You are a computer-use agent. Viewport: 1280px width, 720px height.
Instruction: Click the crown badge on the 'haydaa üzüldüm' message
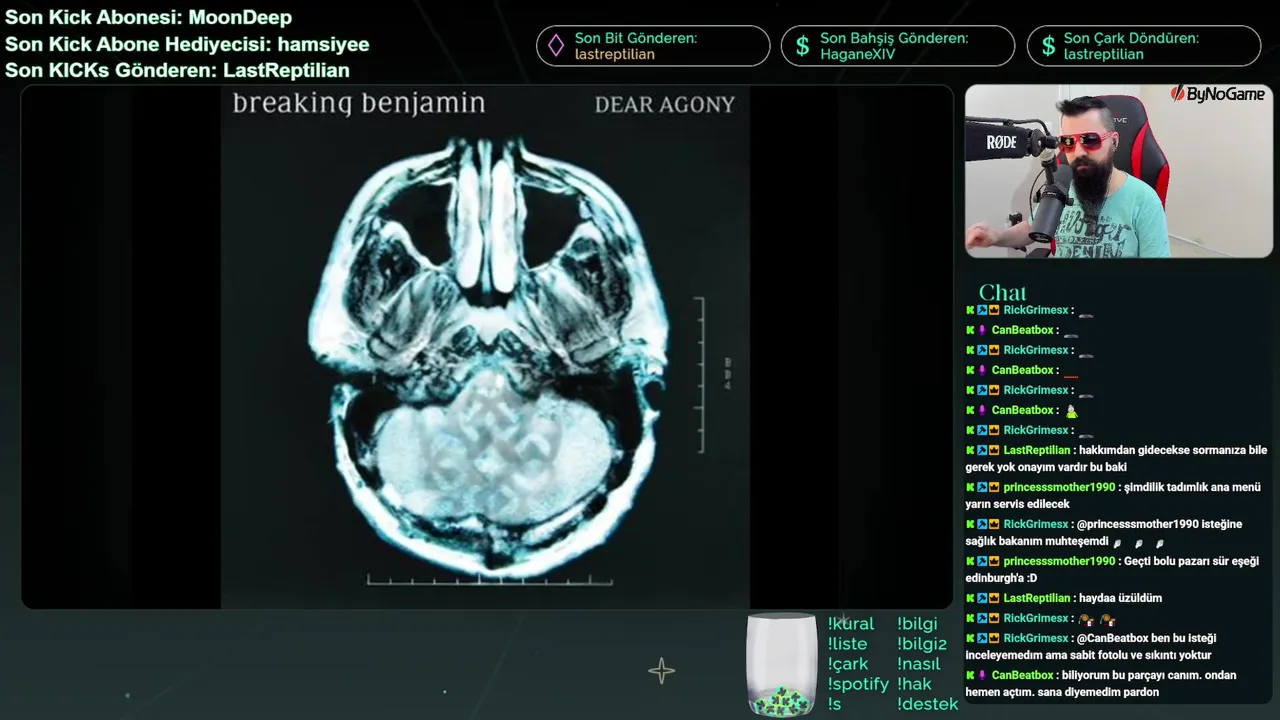click(x=994, y=598)
